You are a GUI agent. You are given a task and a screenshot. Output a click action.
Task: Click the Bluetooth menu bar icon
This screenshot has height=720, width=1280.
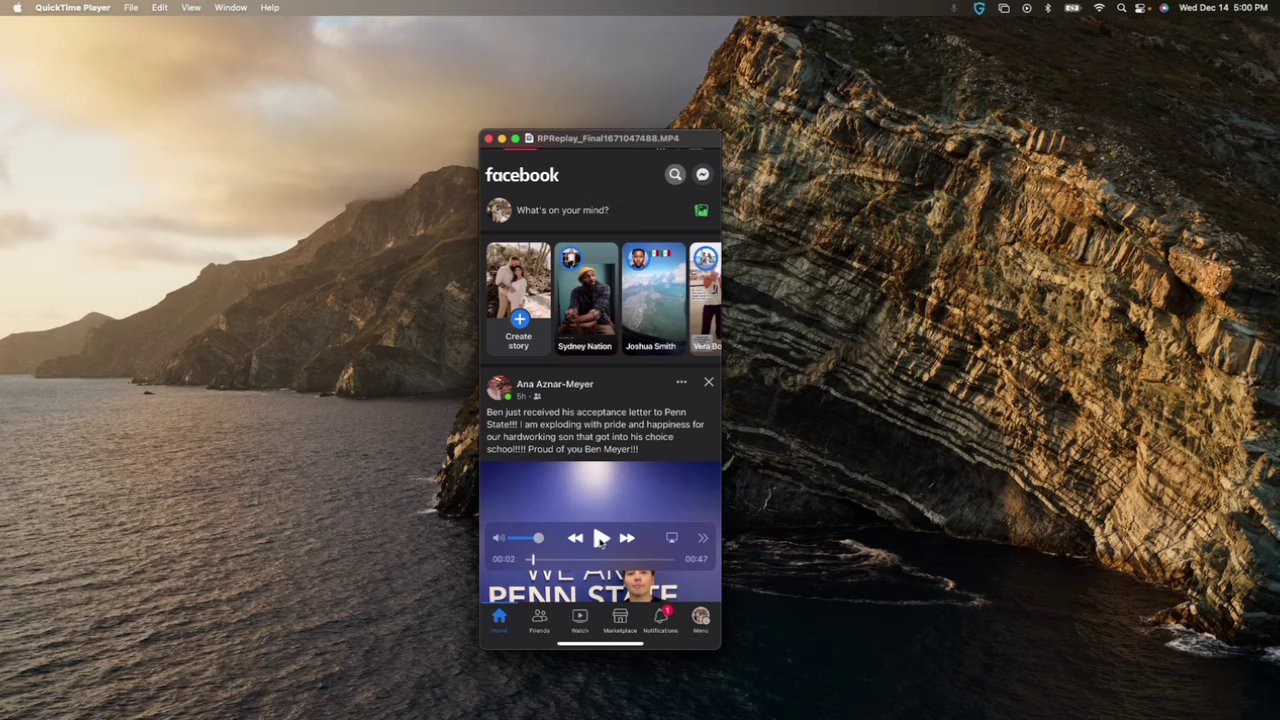1048,8
